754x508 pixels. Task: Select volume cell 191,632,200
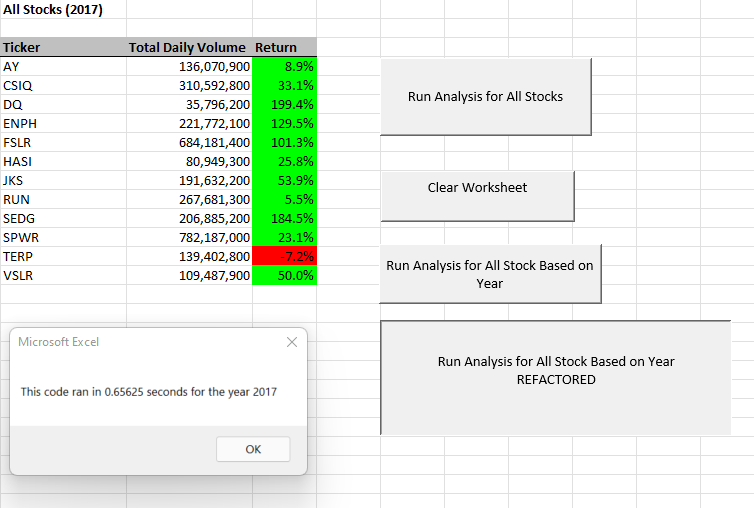189,180
